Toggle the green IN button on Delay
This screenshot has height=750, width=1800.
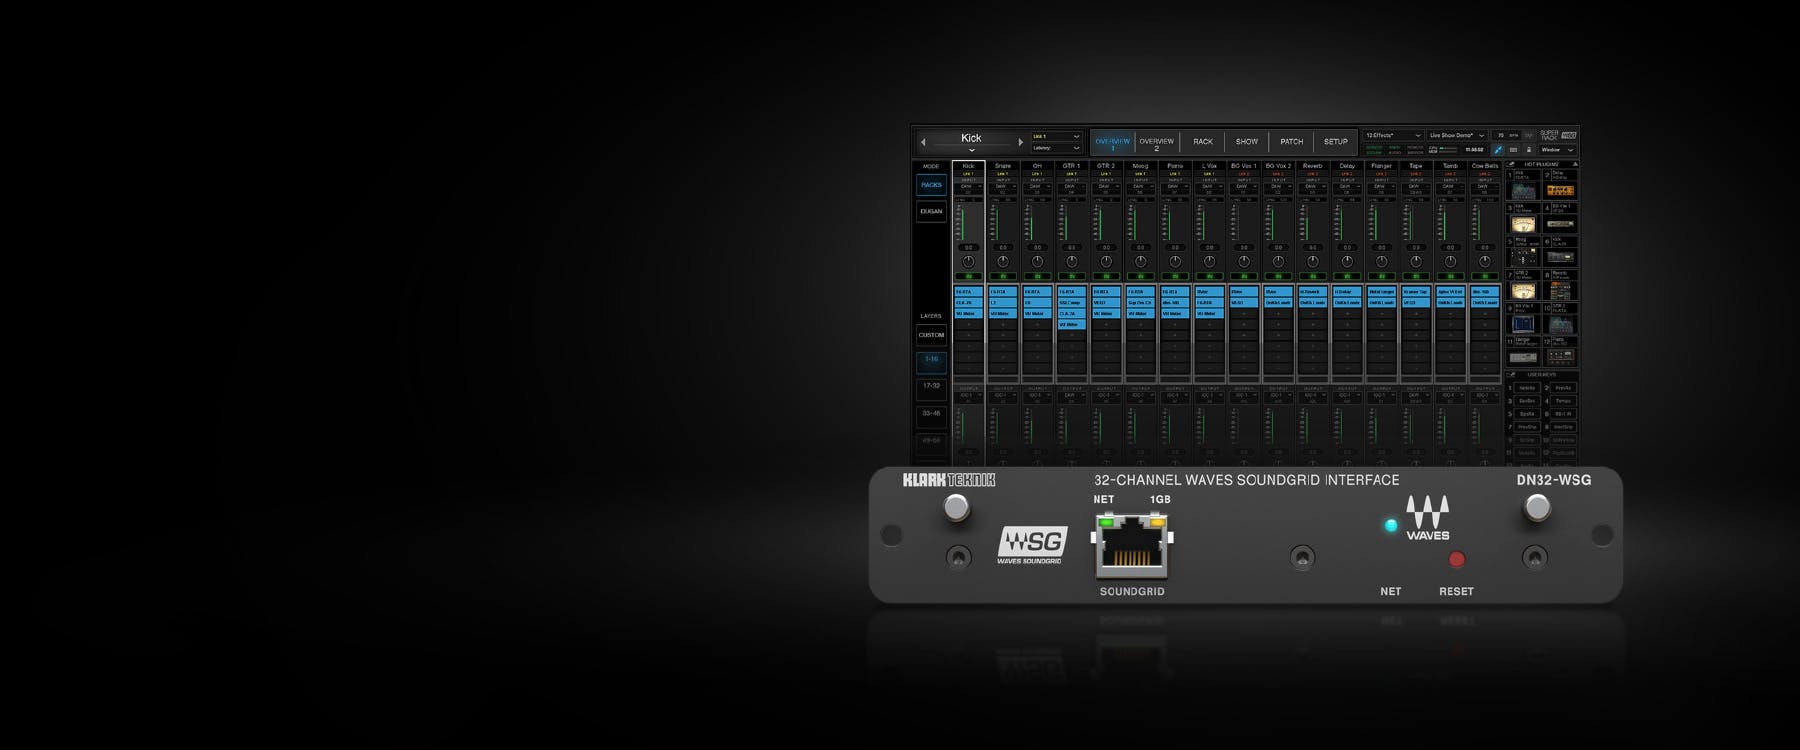point(1347,277)
